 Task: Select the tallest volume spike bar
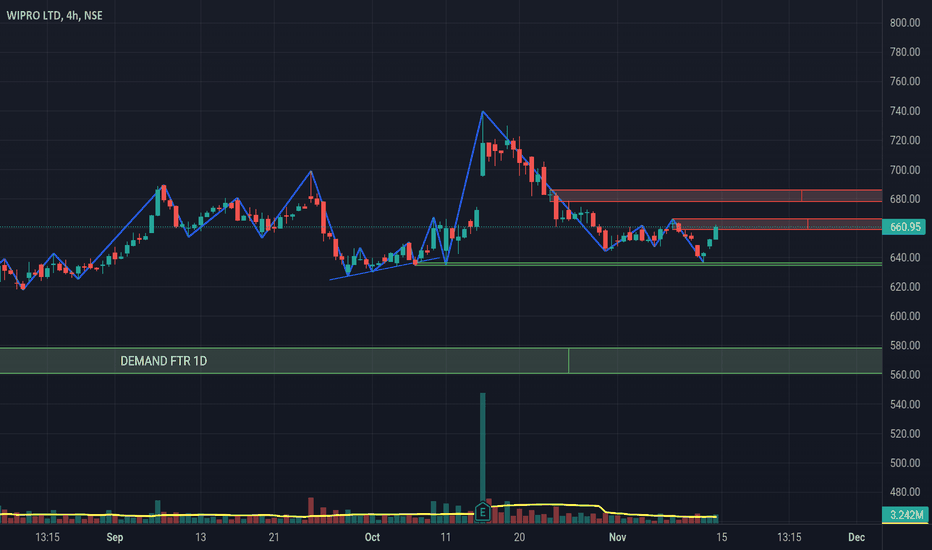click(x=483, y=447)
